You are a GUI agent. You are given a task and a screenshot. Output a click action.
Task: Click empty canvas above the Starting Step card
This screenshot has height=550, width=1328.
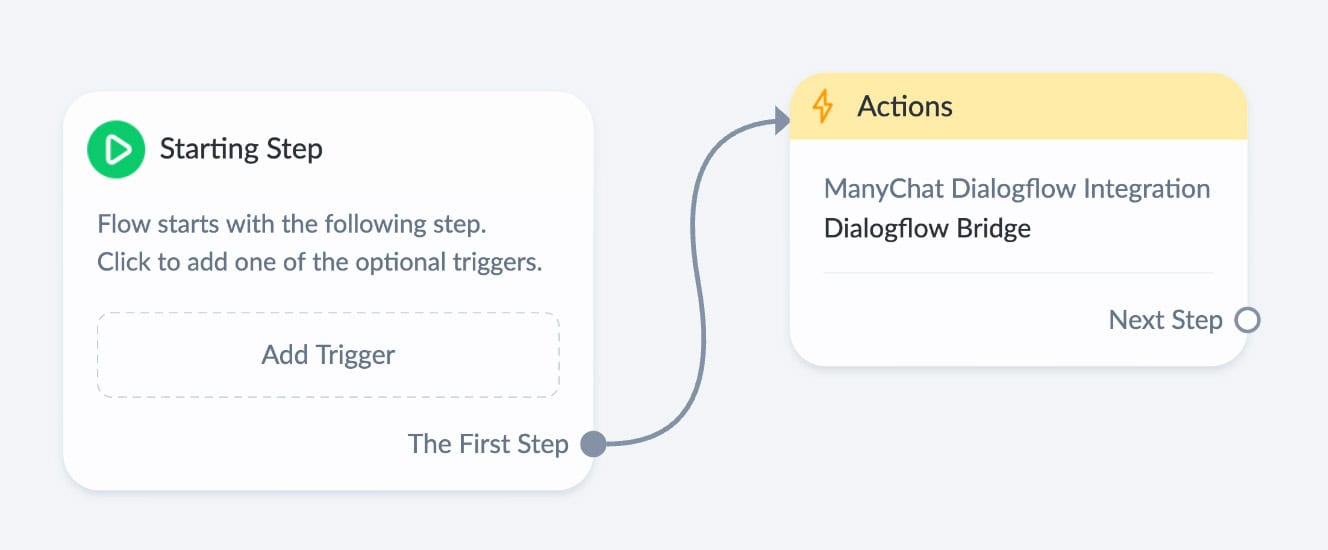[x=328, y=45]
